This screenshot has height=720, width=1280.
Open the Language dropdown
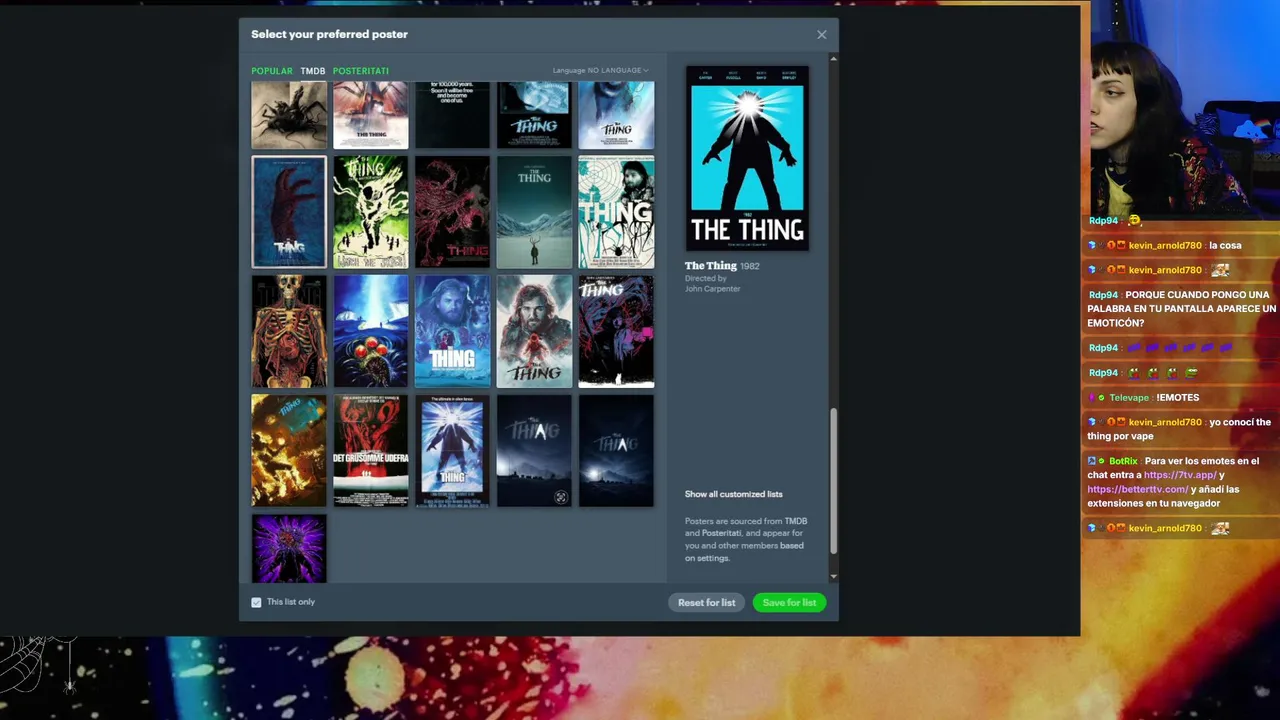[x=601, y=70]
